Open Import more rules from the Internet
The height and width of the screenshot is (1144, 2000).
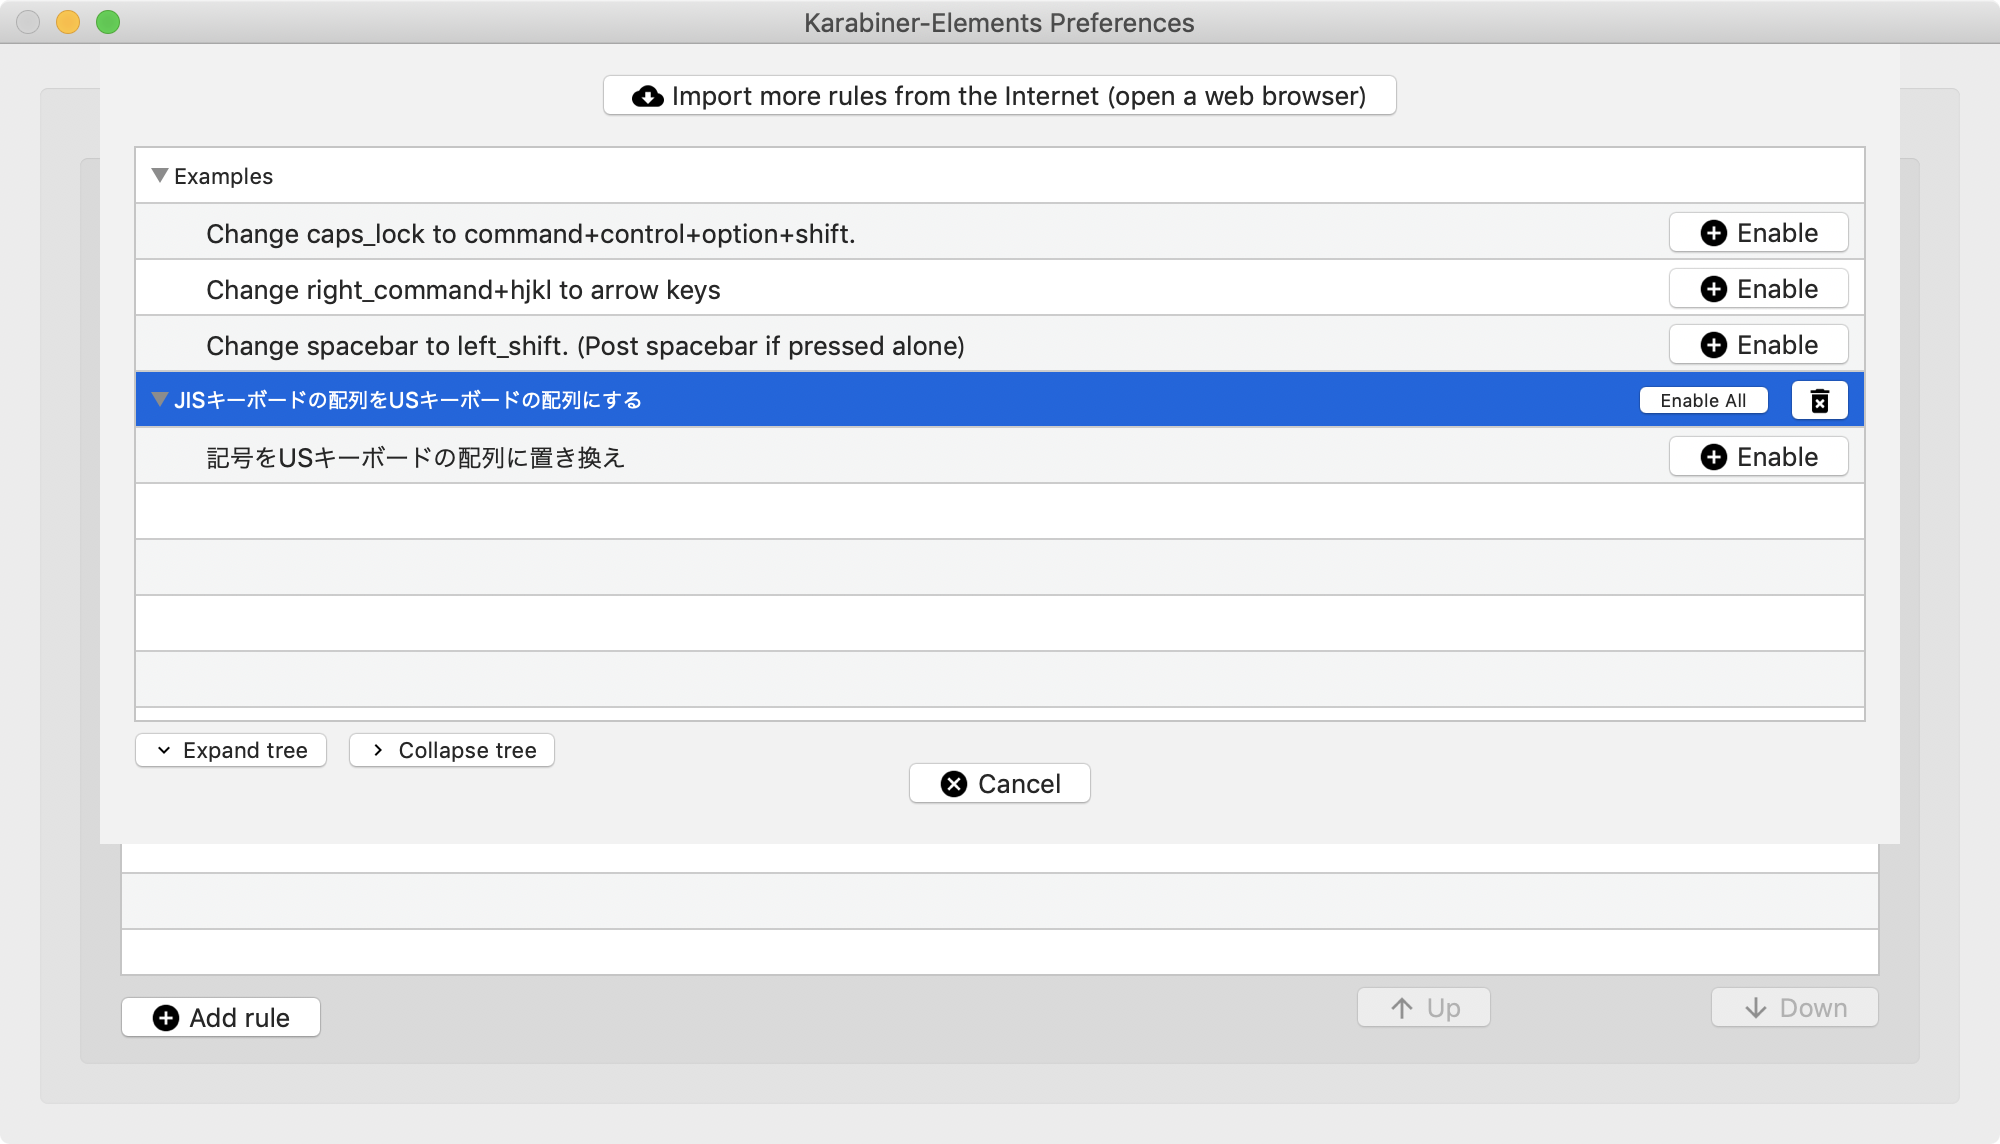point(999,96)
